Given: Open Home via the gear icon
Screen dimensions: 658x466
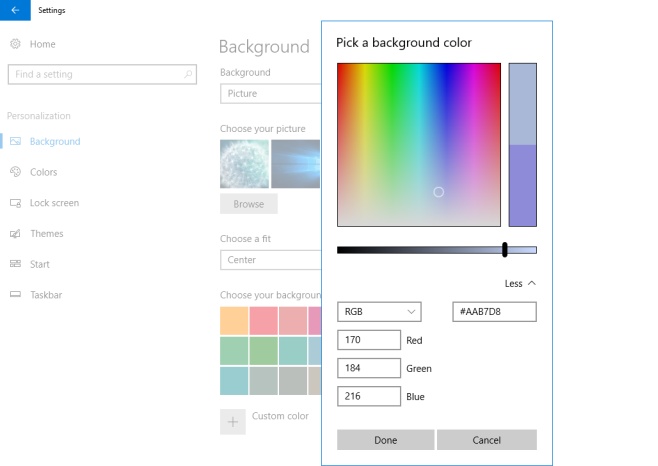Looking at the screenshot, I should (x=16, y=44).
